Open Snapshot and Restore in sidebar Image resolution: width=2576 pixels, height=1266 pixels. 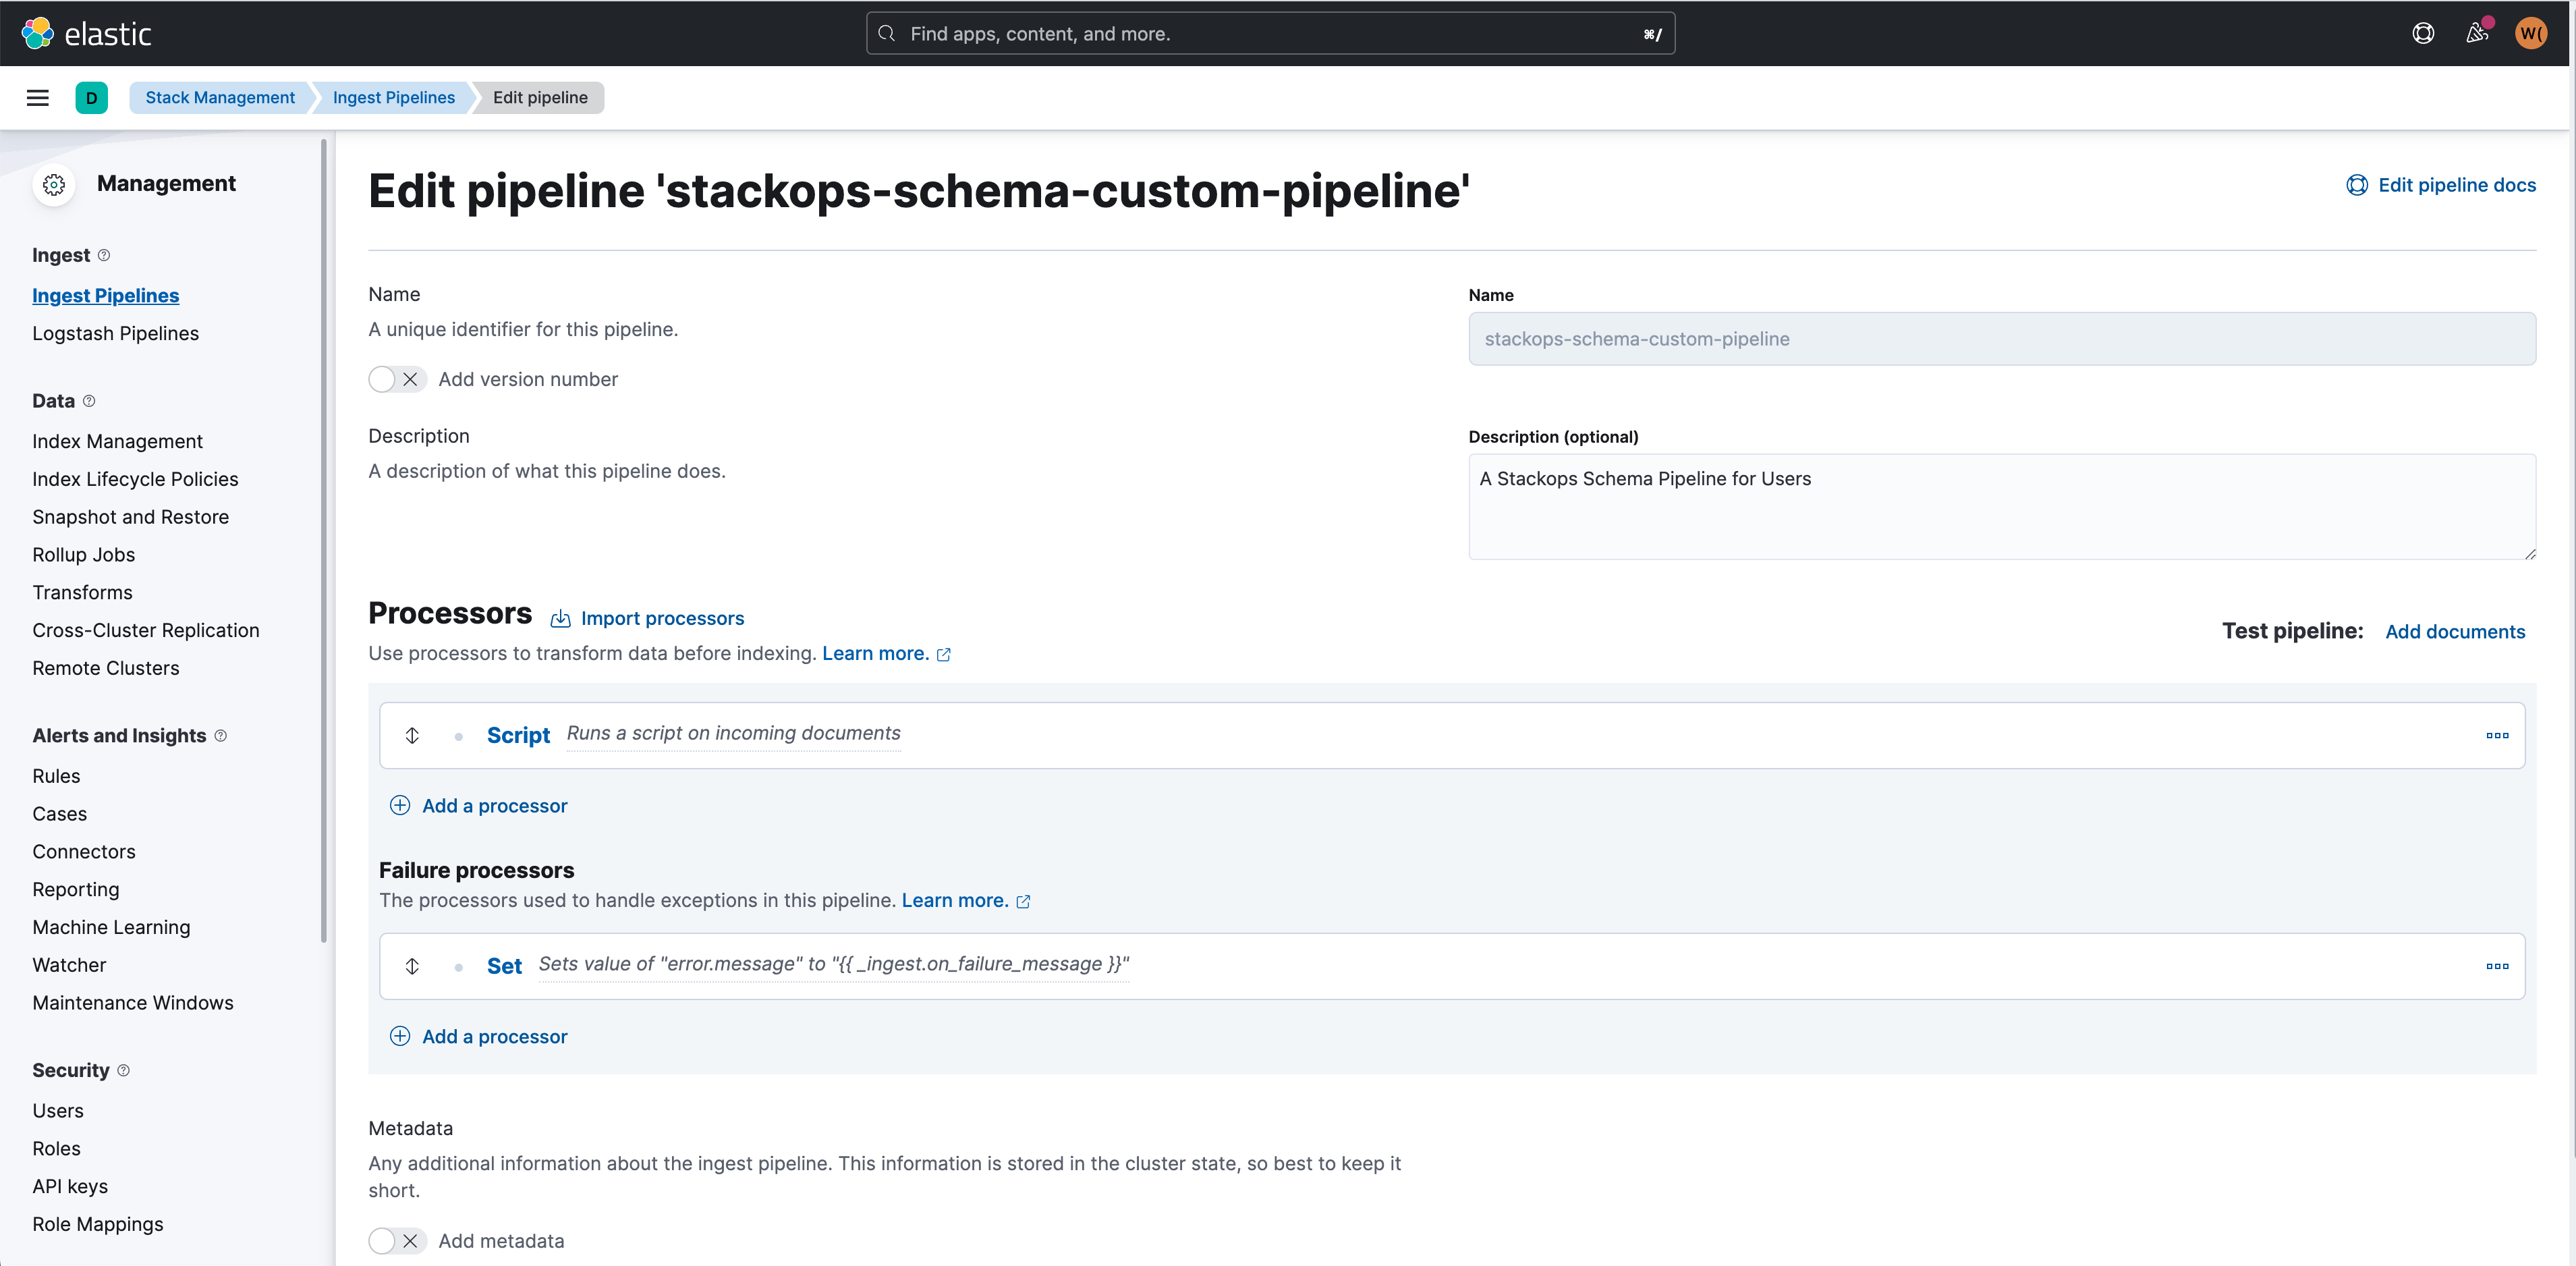[x=130, y=517]
